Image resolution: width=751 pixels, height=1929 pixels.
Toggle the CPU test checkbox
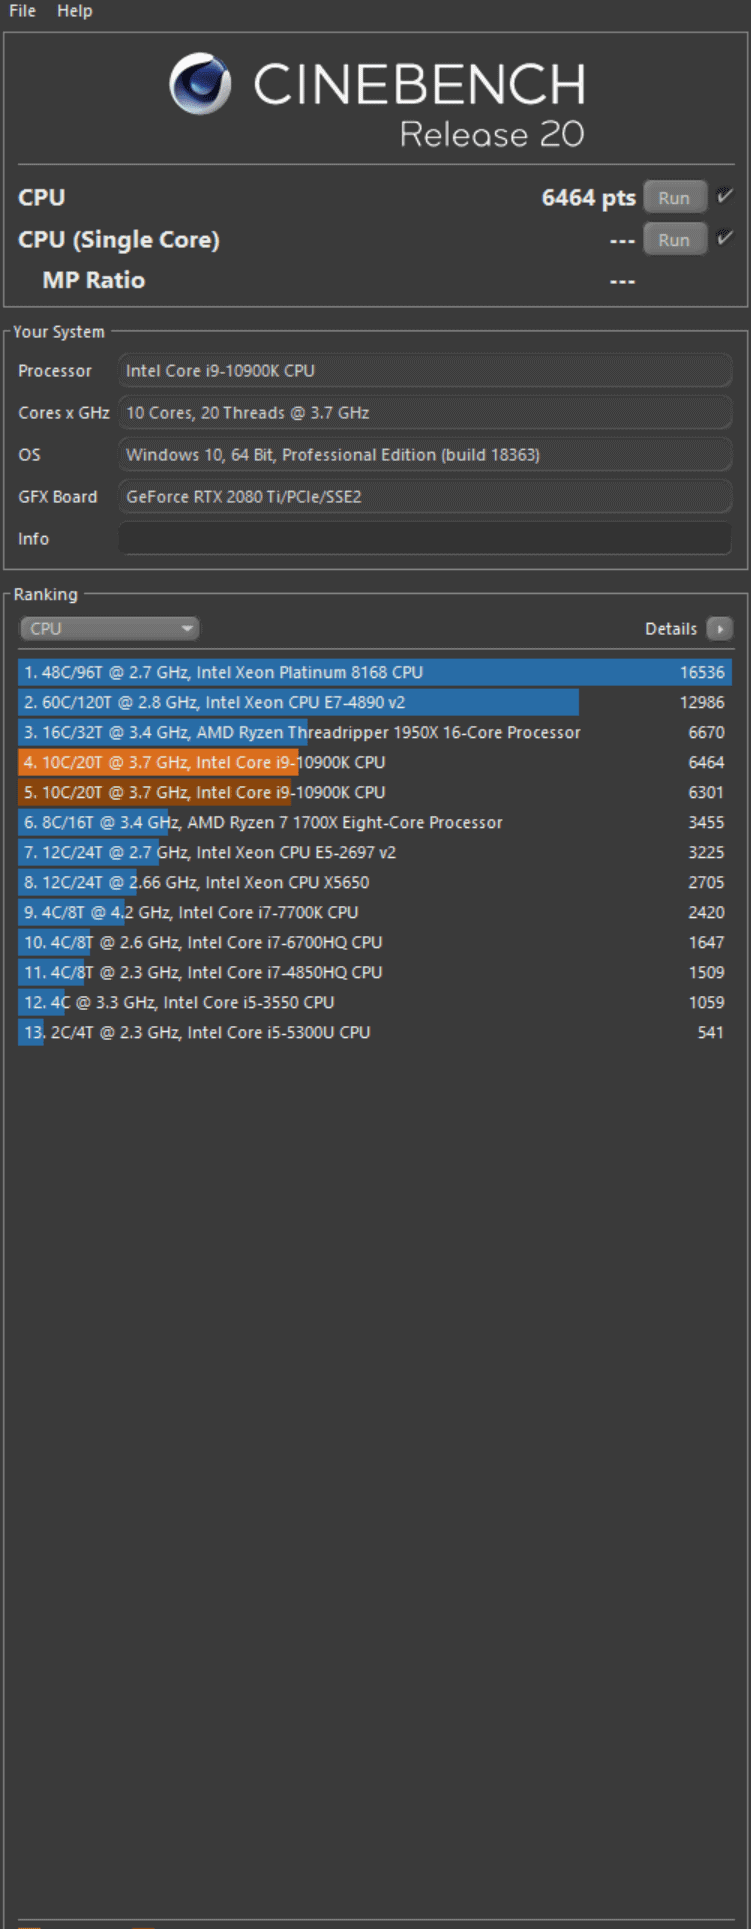click(725, 196)
